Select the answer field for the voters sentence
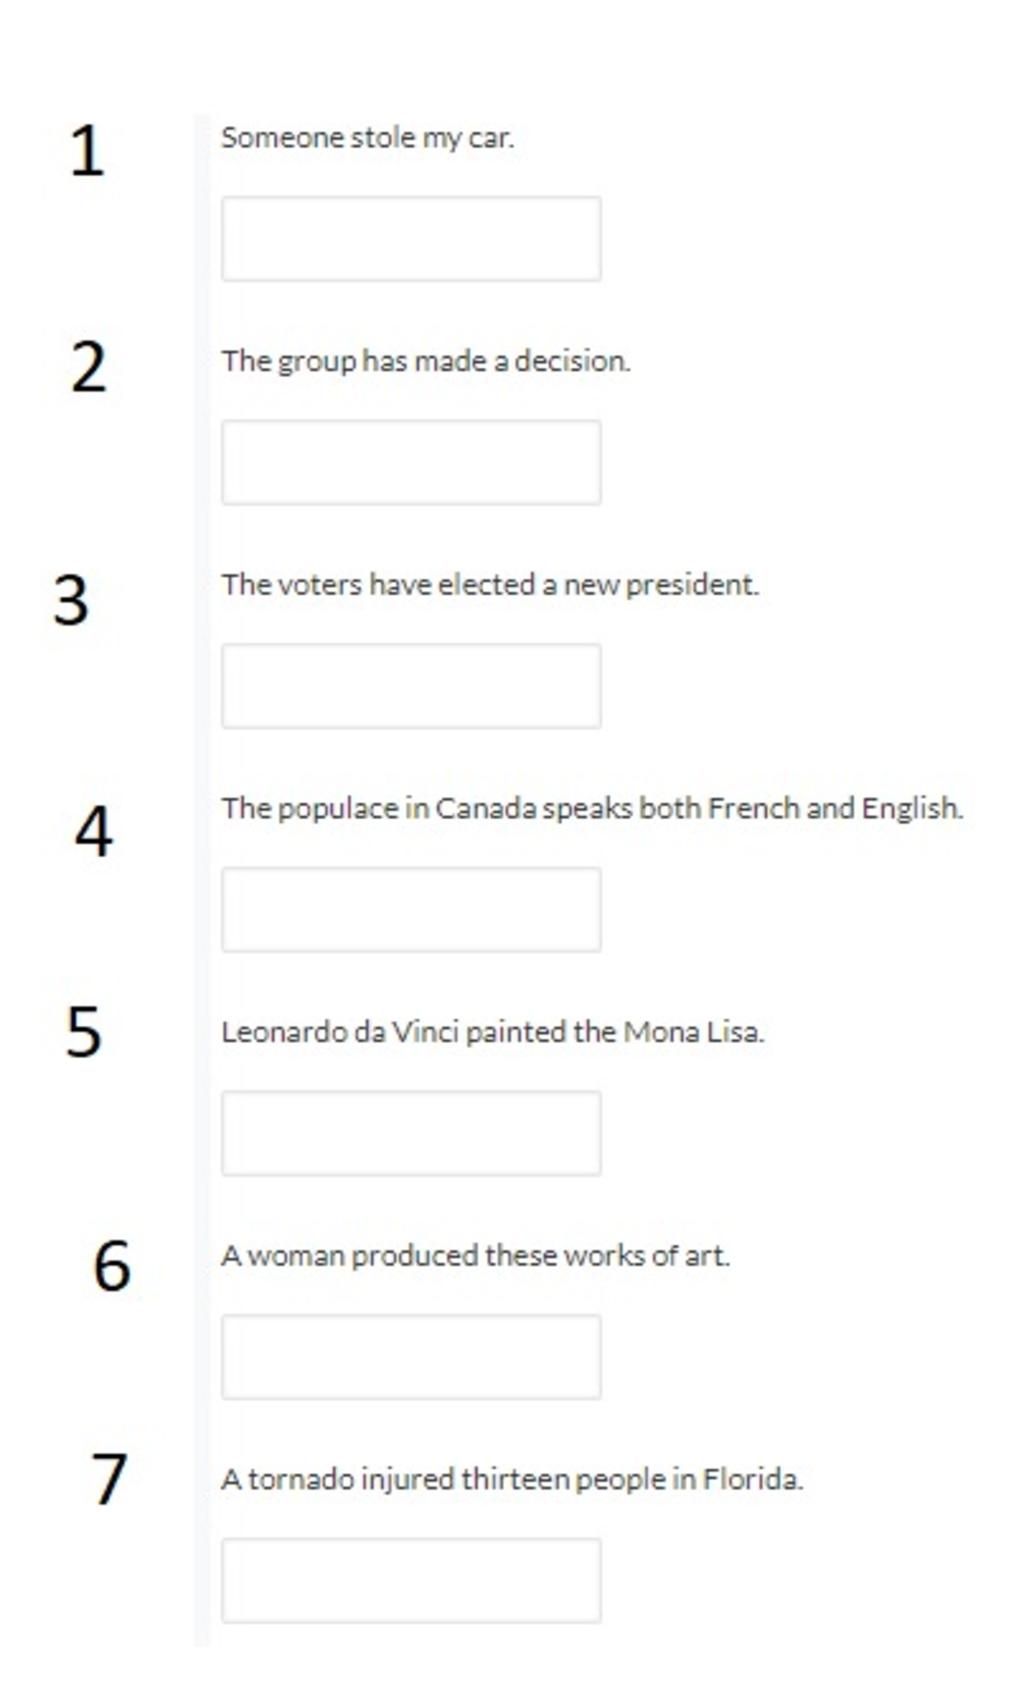Viewport: 1024px width, 1685px height. 411,686
